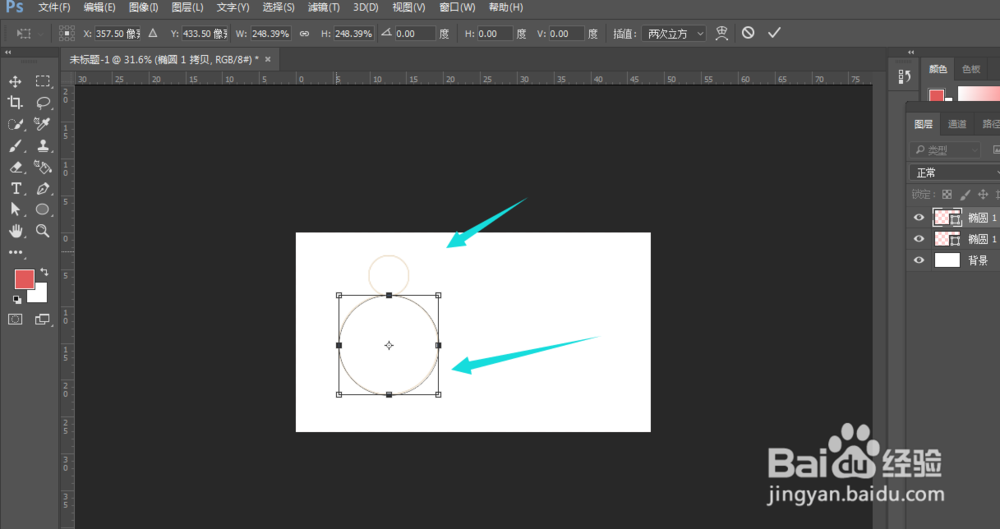Reset to default foreground and background colors

[17, 299]
